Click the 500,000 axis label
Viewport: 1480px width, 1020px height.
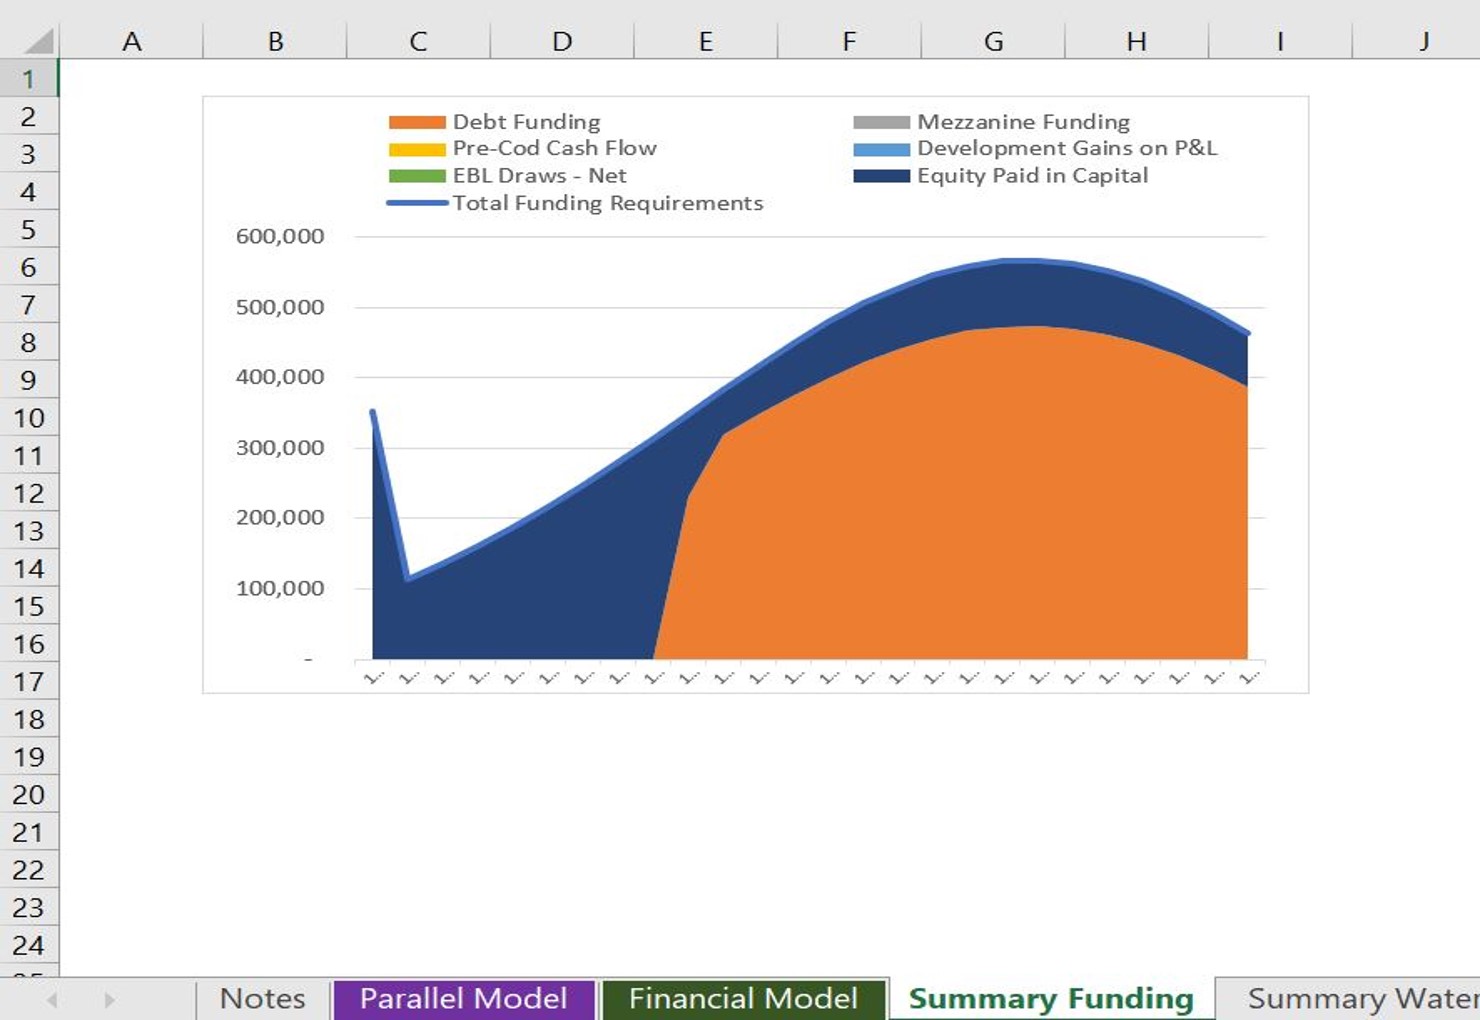pyautogui.click(x=280, y=307)
